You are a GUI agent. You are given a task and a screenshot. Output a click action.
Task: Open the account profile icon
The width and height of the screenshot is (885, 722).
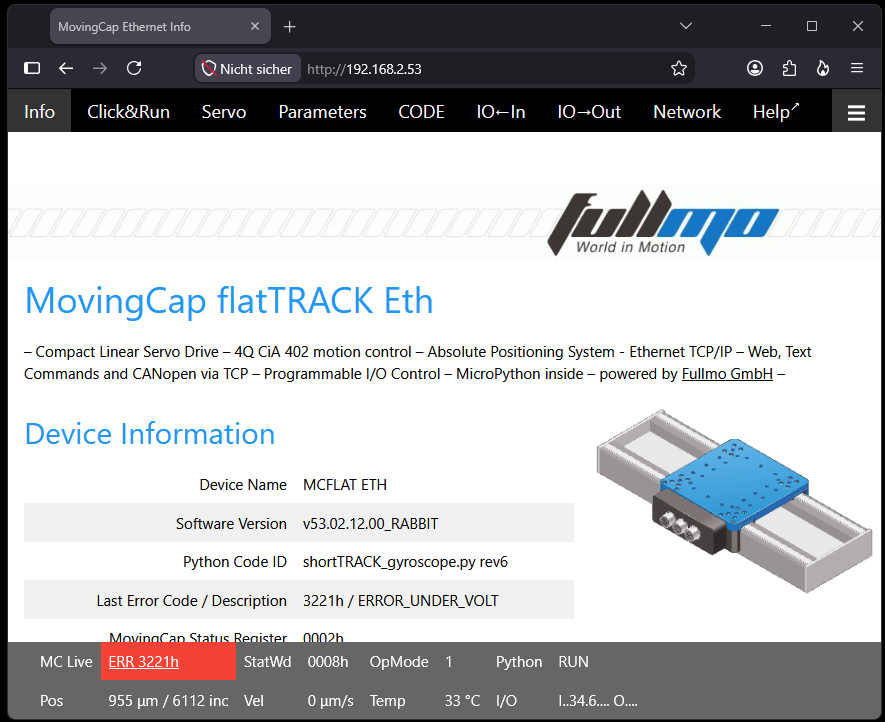755,68
